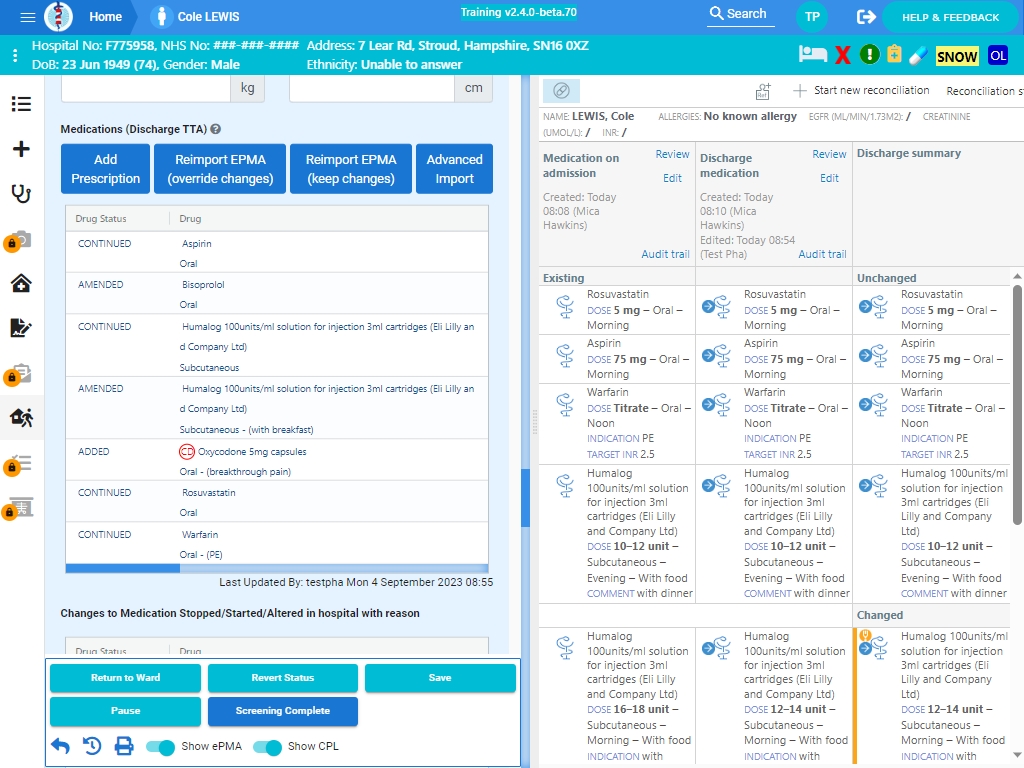Click the Save button

(x=440, y=678)
